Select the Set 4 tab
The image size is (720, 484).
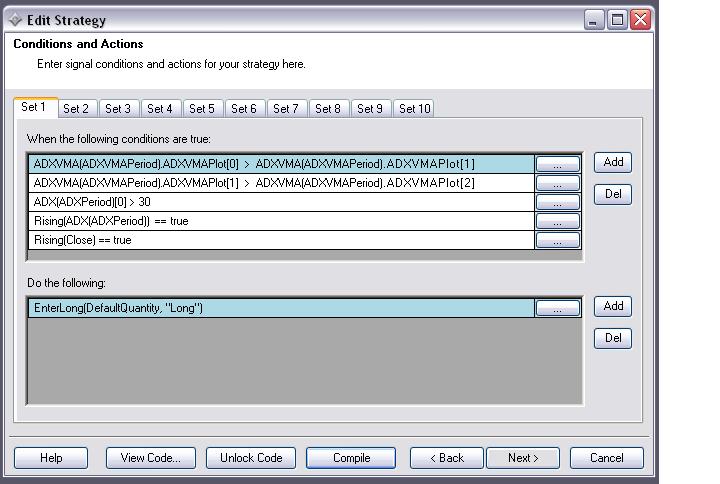[161, 109]
